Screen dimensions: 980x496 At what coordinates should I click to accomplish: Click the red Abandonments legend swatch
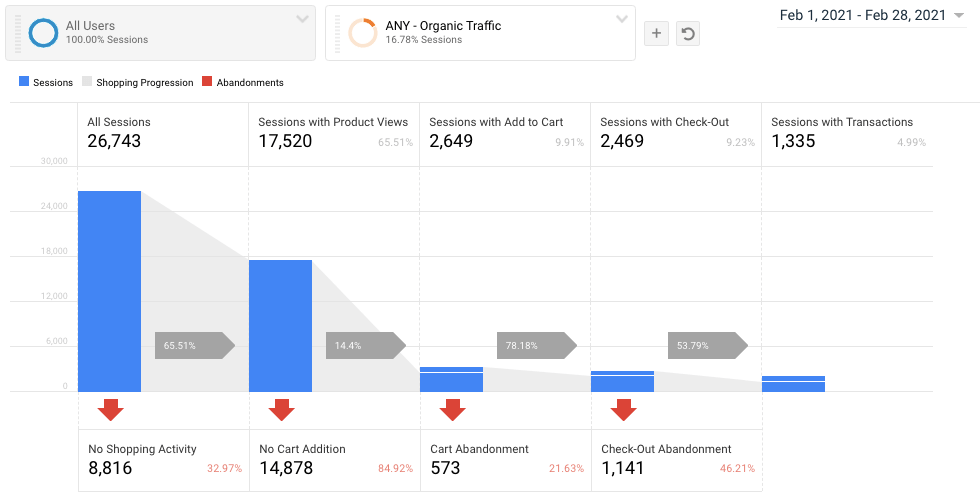tap(208, 81)
